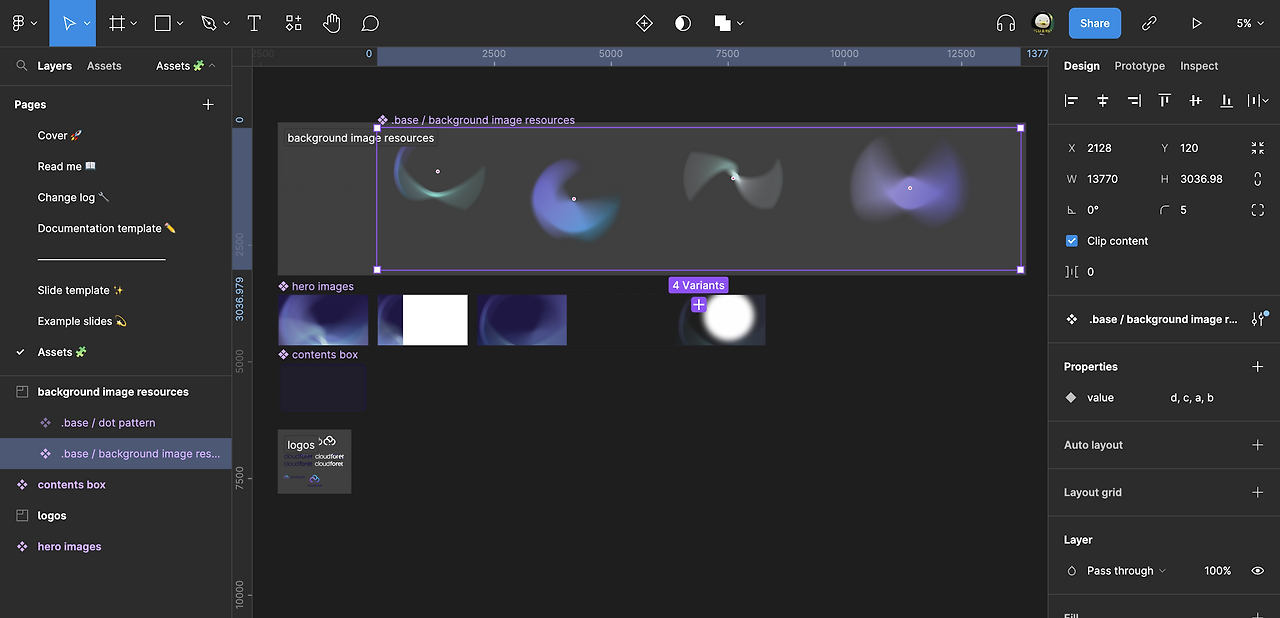Click the Boolean union groups icon
Image resolution: width=1280 pixels, height=618 pixels.
click(723, 23)
